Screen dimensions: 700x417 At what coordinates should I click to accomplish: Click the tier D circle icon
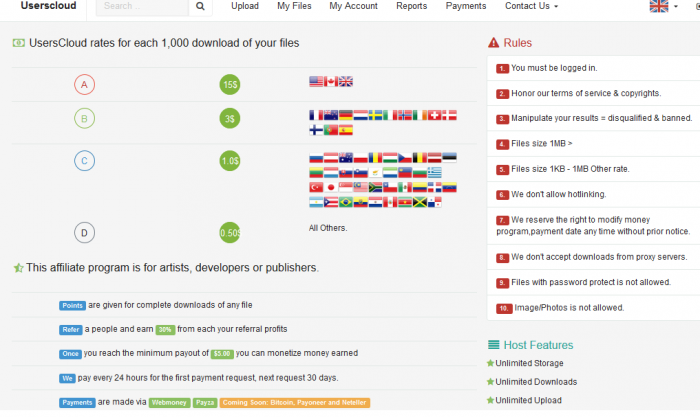tap(84, 233)
